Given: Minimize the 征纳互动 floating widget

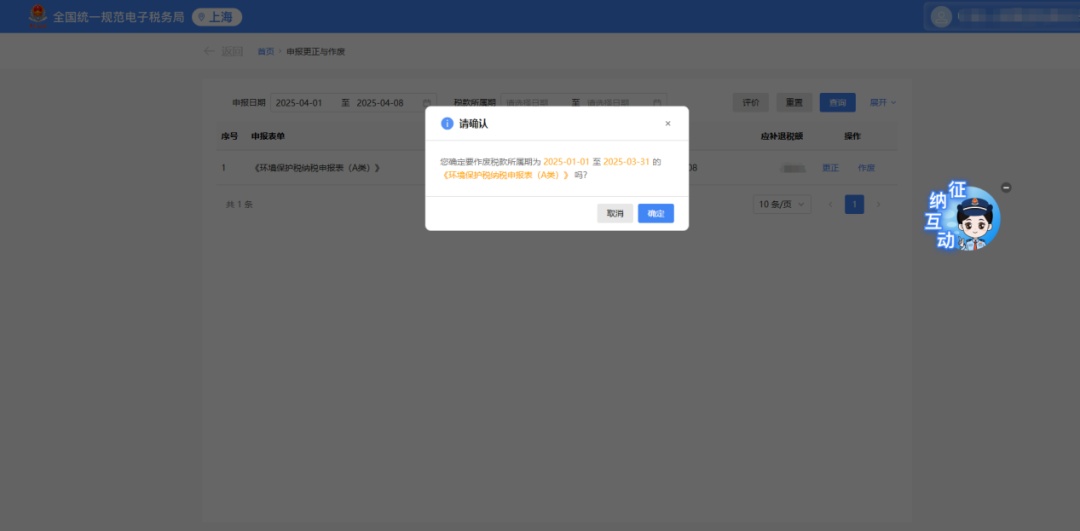Looking at the screenshot, I should [1006, 187].
